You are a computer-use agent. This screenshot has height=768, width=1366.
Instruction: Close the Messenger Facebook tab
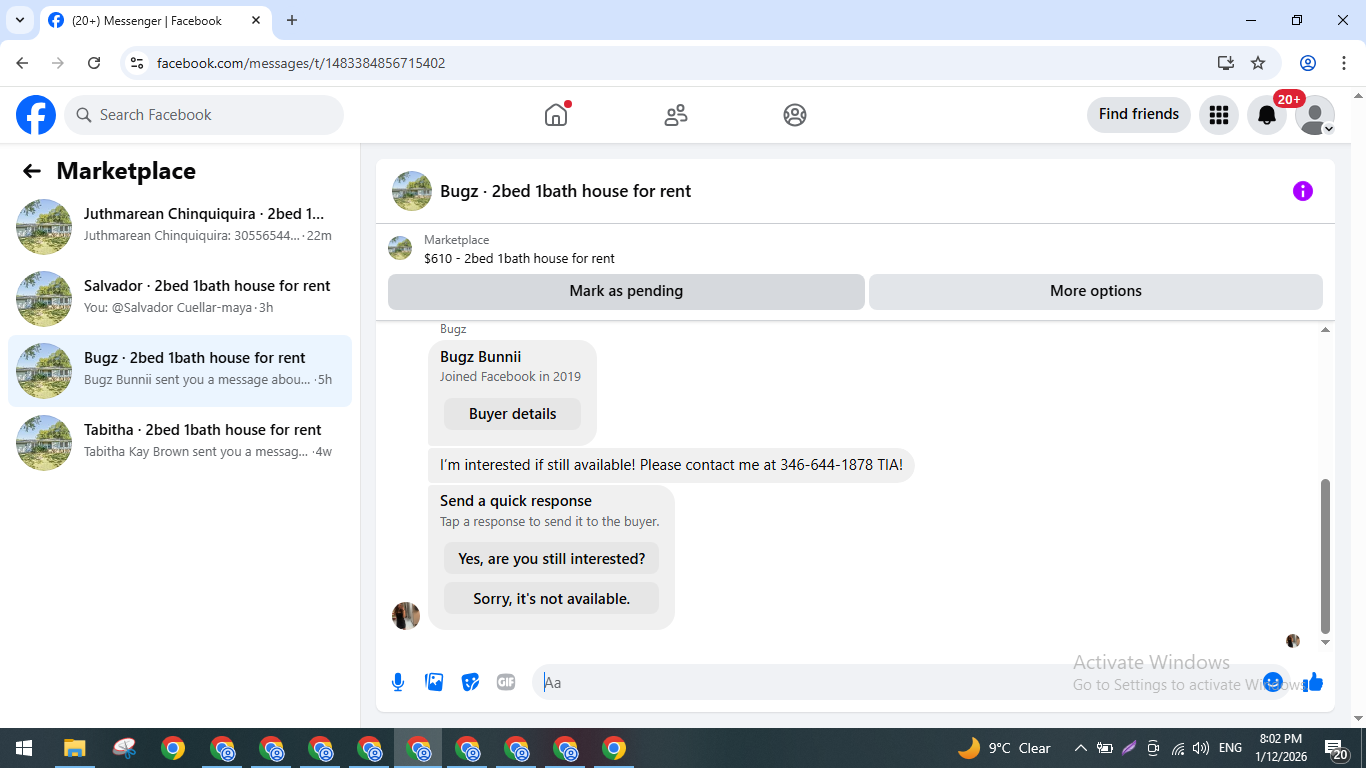(256, 20)
